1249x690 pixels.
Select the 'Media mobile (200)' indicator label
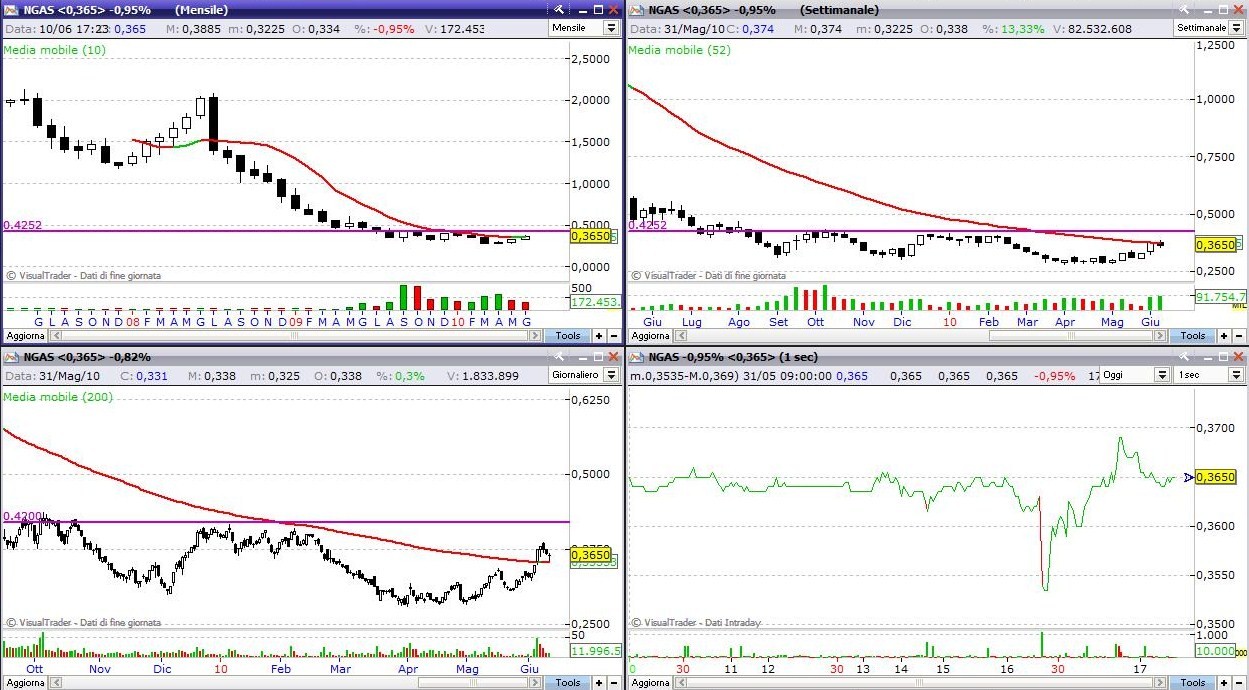(58, 397)
